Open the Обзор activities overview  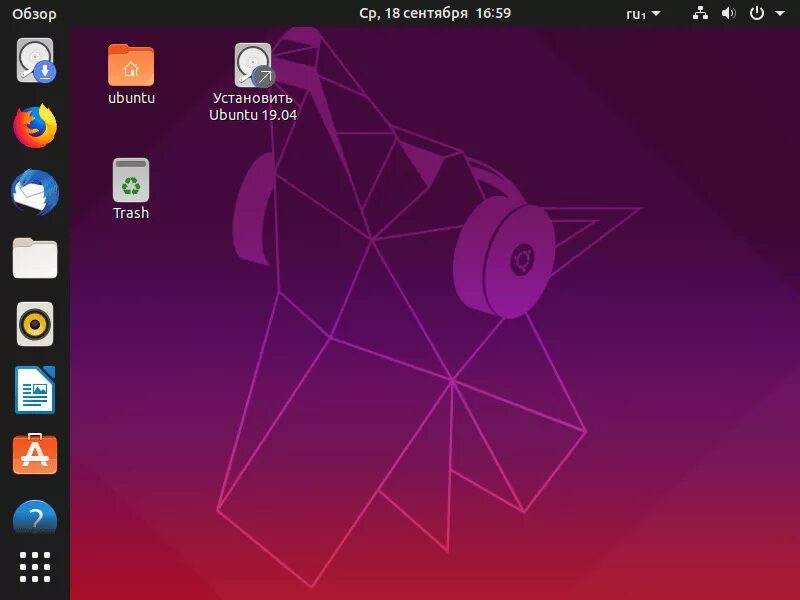[34, 14]
